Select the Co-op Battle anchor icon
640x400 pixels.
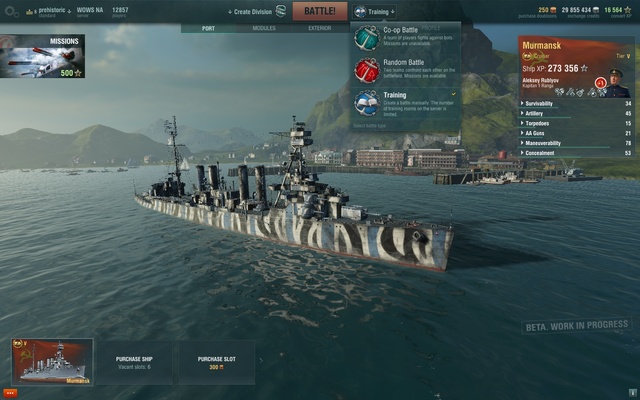click(x=367, y=38)
